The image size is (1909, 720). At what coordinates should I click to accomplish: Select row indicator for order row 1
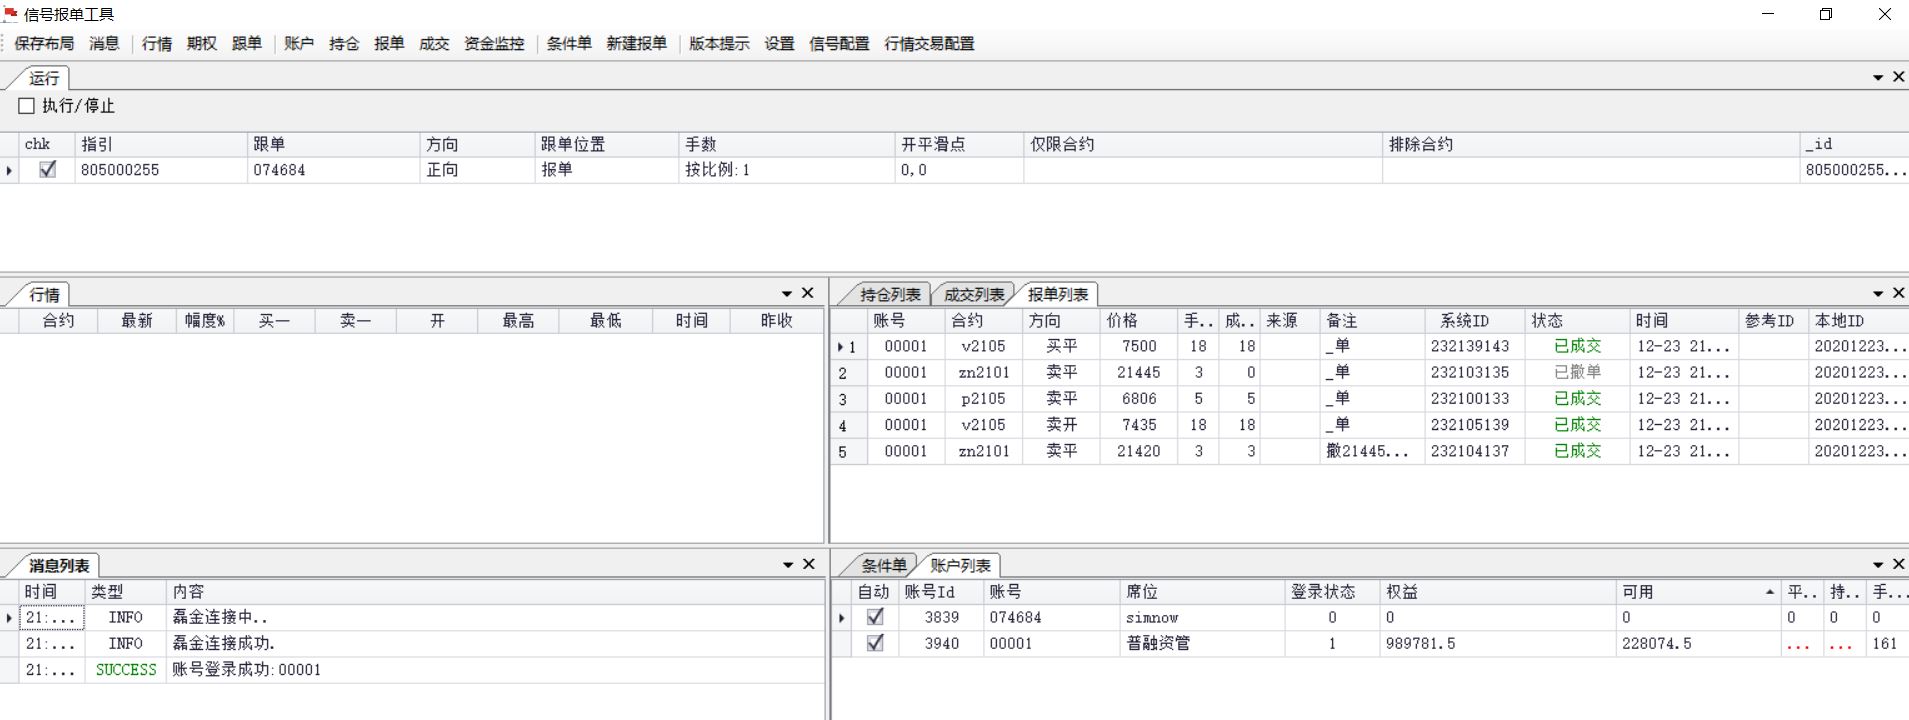(x=846, y=347)
